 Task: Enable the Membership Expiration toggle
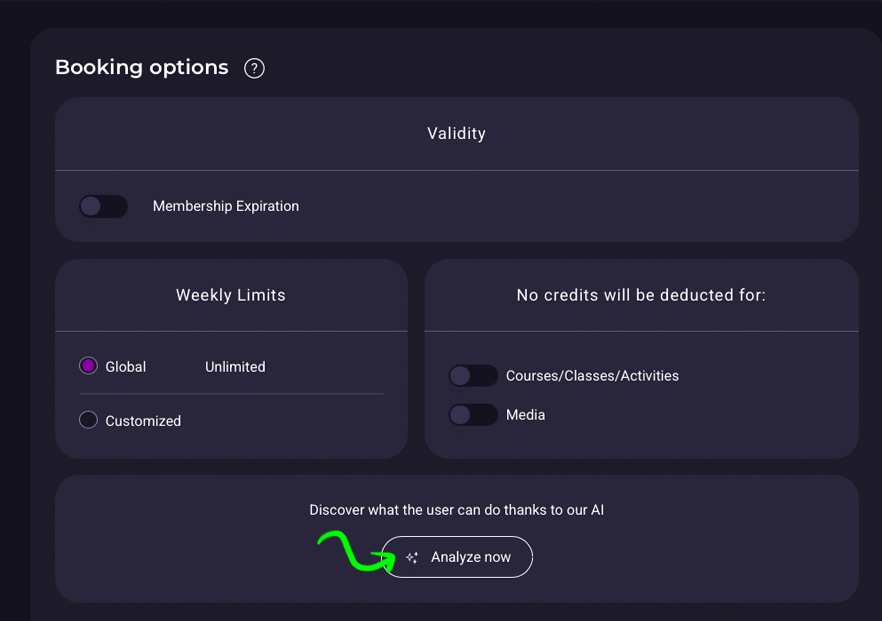click(x=104, y=206)
